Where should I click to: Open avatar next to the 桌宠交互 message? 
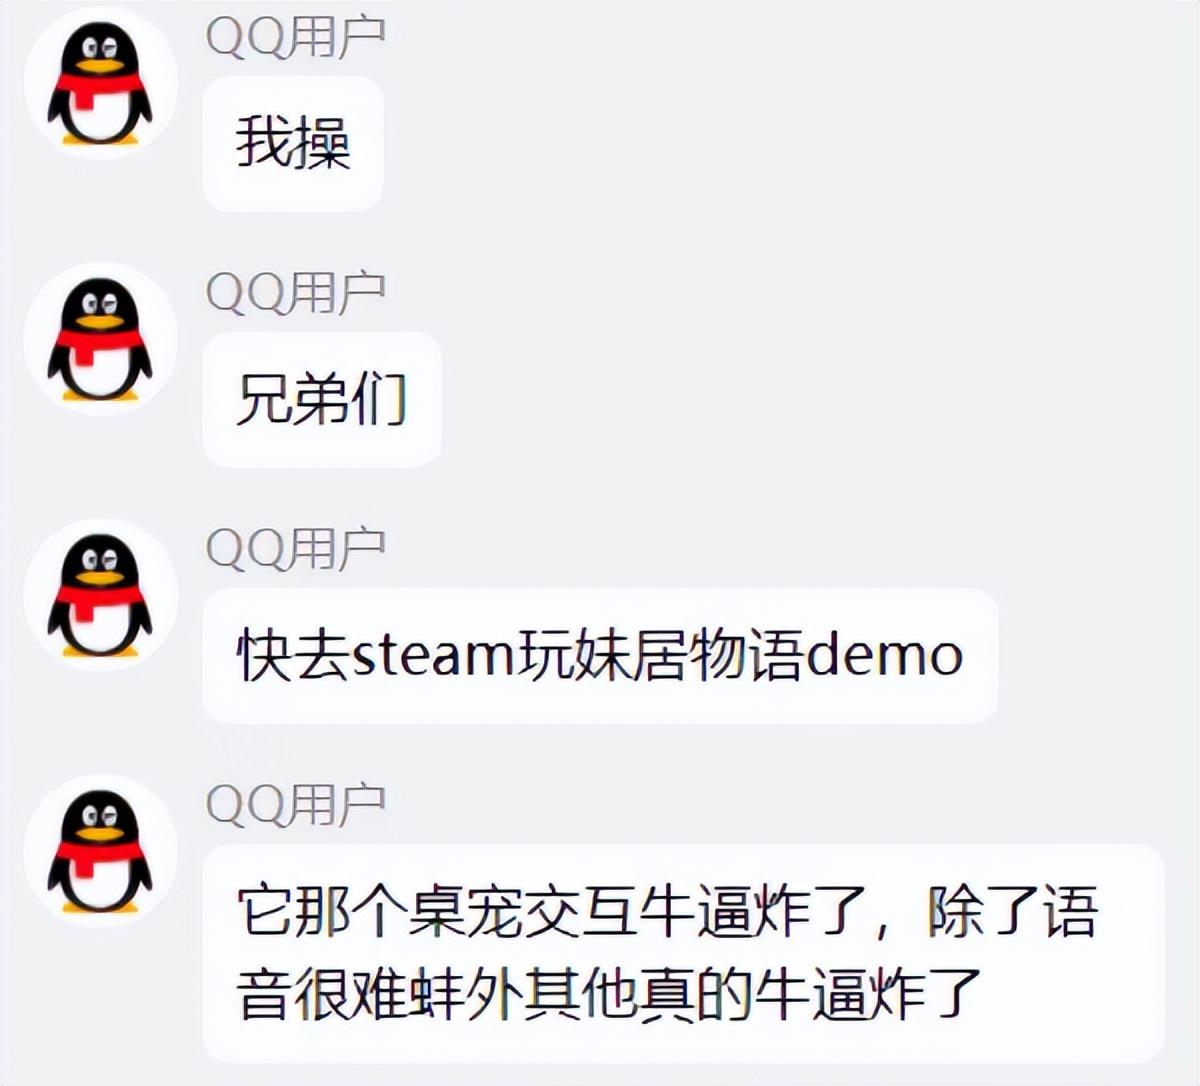click(x=100, y=850)
